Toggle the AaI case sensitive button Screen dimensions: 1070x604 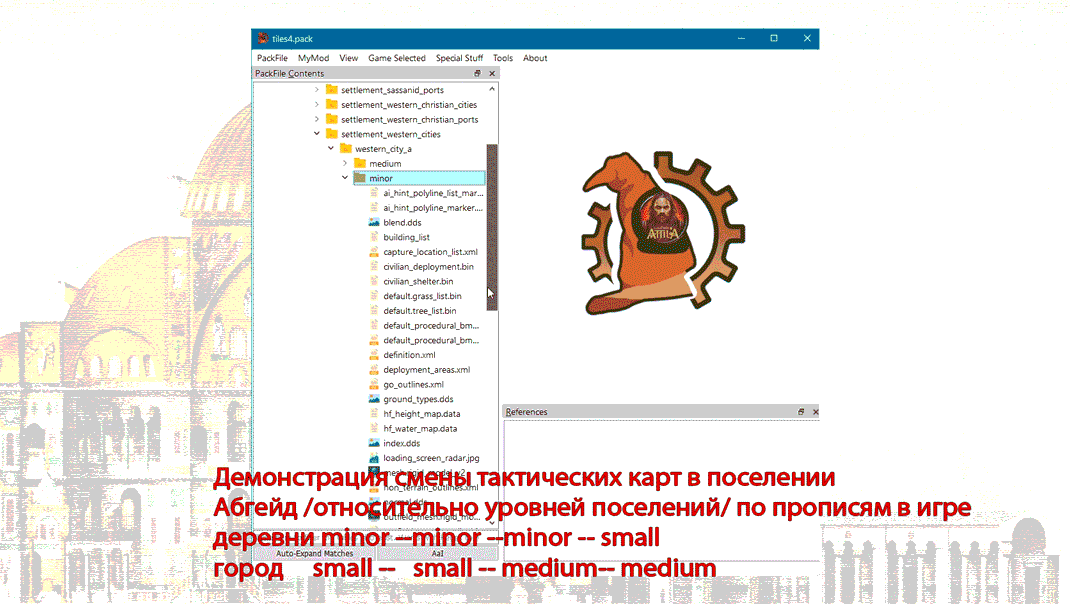[437, 553]
